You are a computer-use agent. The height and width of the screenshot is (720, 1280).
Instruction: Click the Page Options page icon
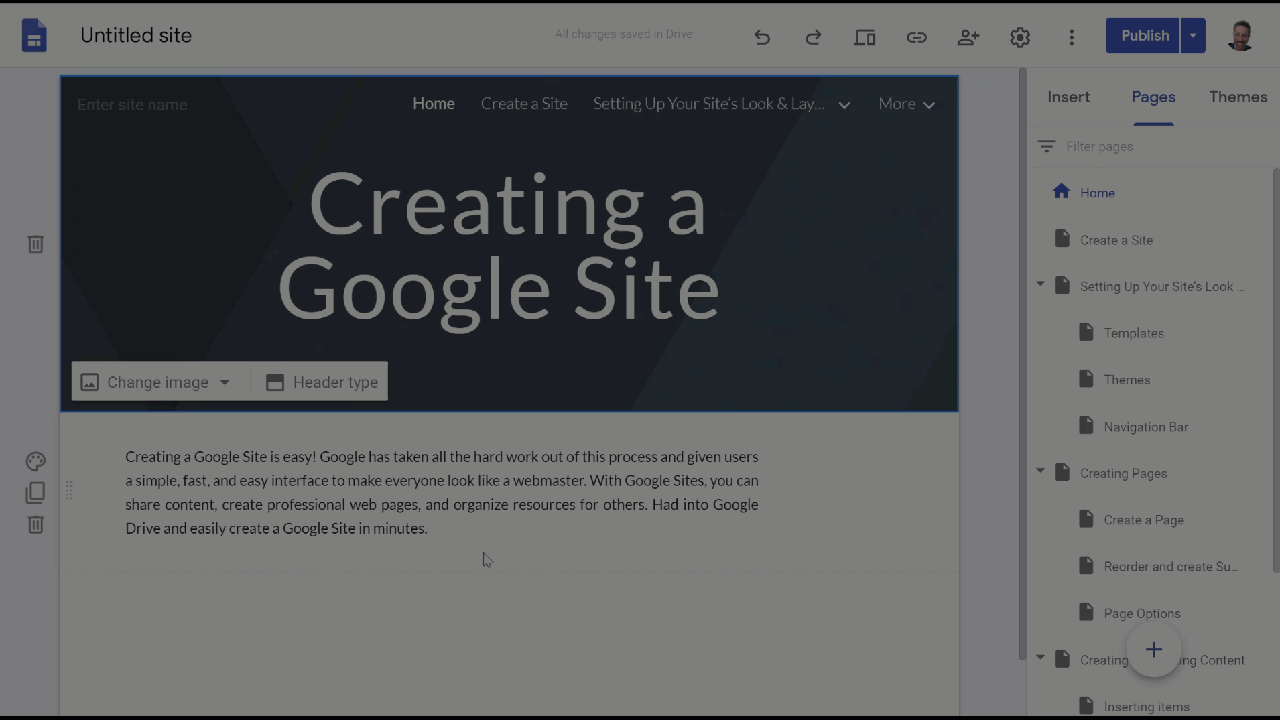click(x=1086, y=613)
